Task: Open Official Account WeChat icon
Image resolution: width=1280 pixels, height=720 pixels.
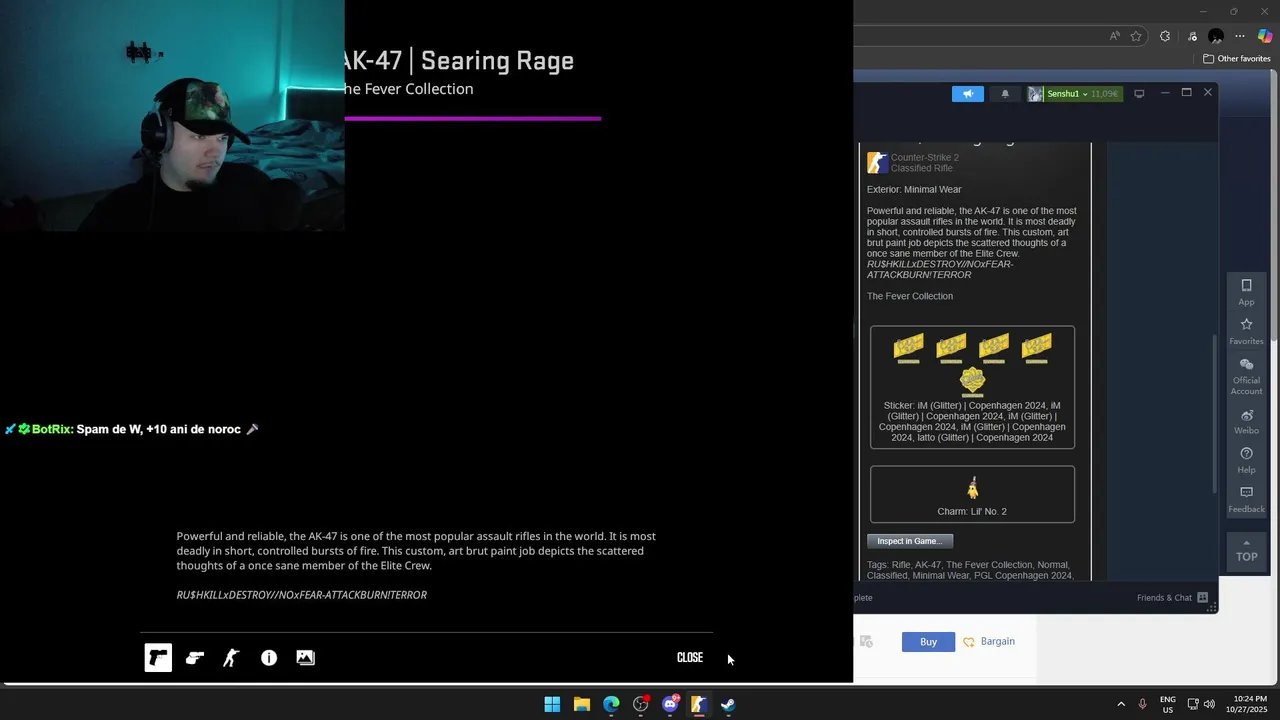Action: (1246, 376)
